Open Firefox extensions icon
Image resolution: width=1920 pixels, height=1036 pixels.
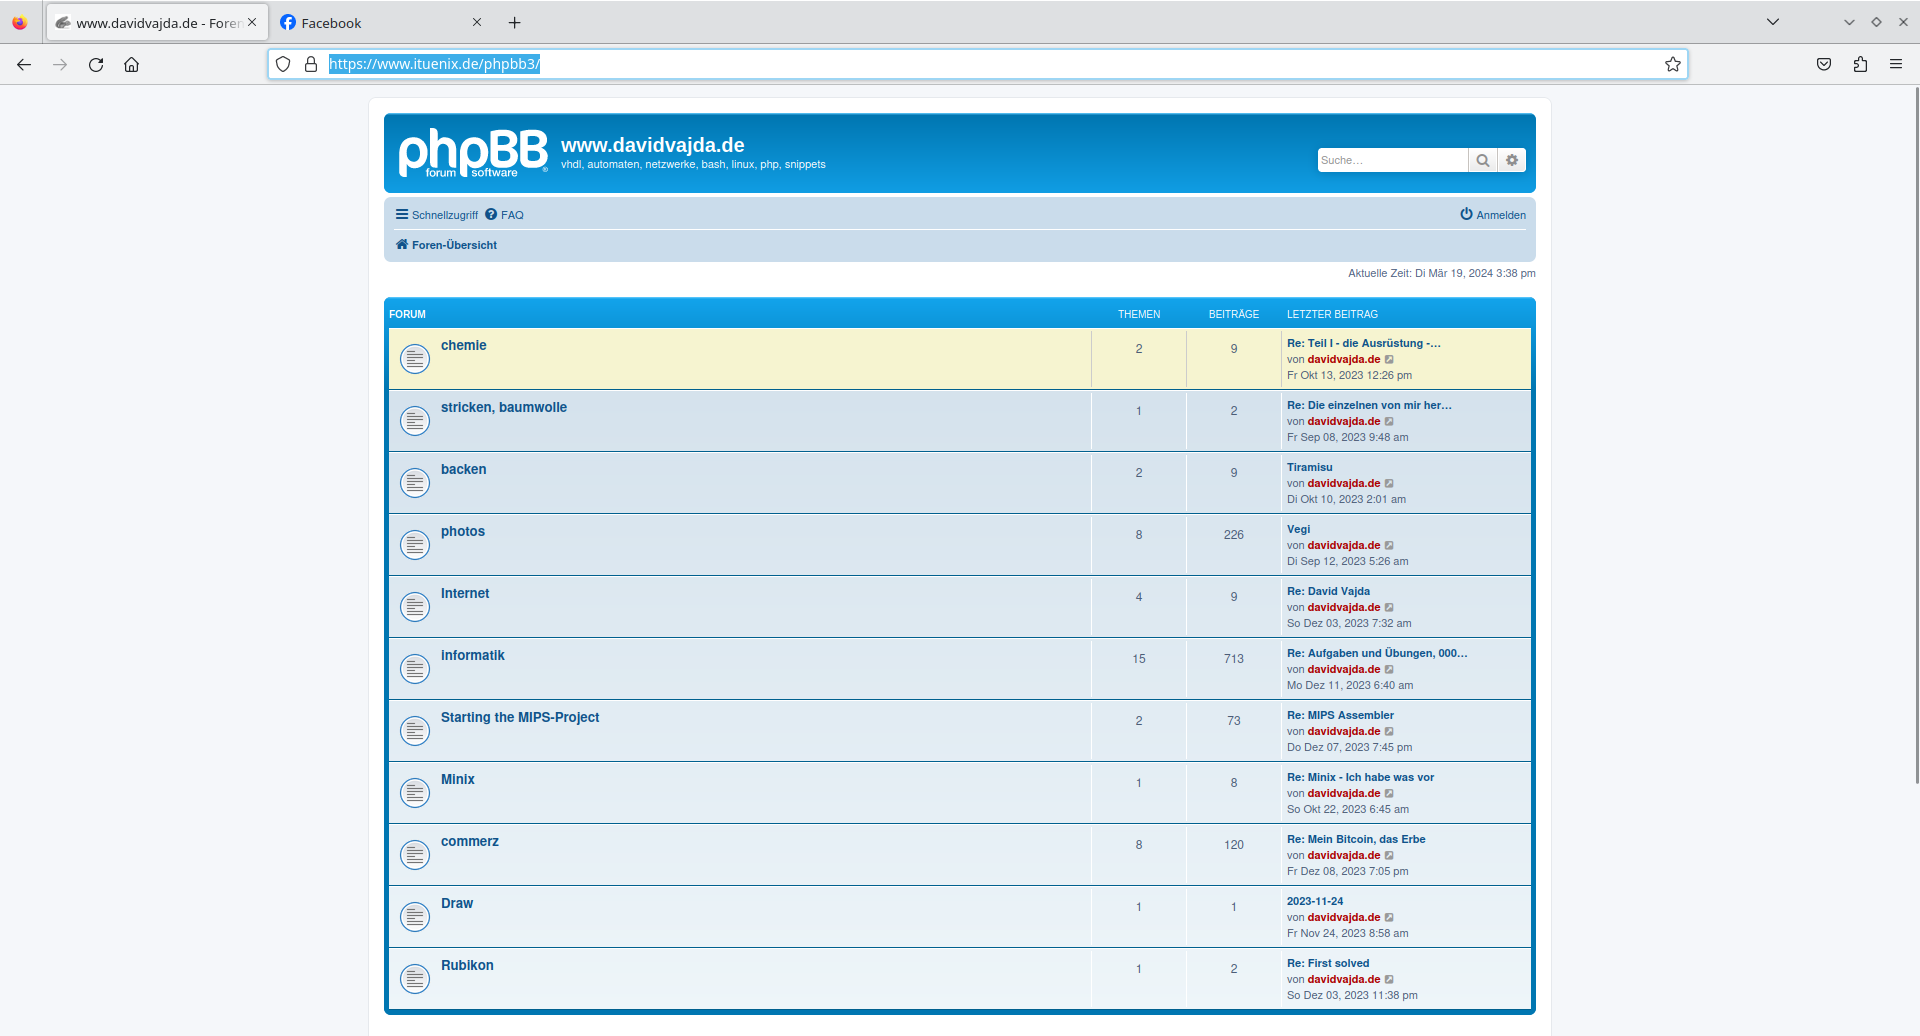tap(1860, 65)
